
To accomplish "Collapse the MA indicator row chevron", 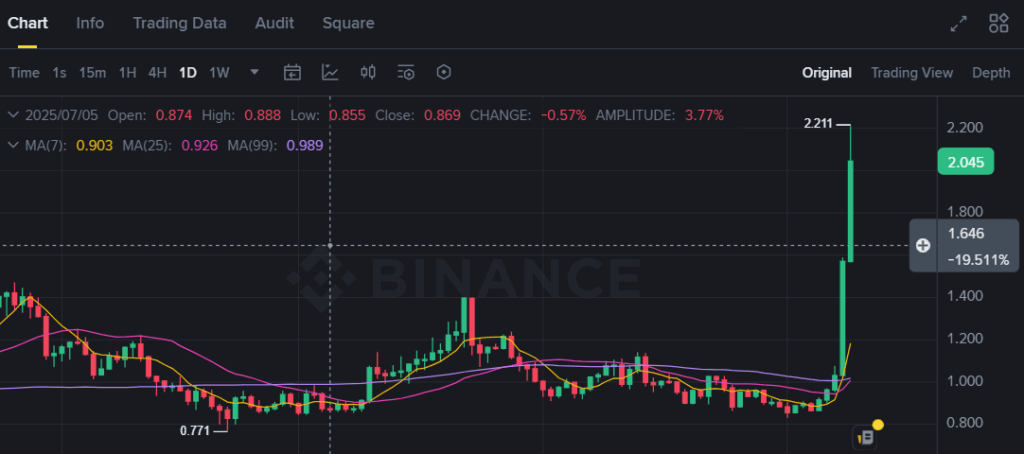I will click(12, 145).
